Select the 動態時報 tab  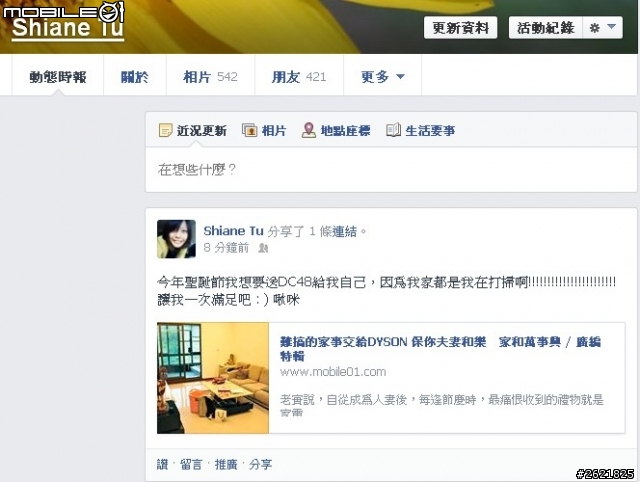(x=58, y=76)
